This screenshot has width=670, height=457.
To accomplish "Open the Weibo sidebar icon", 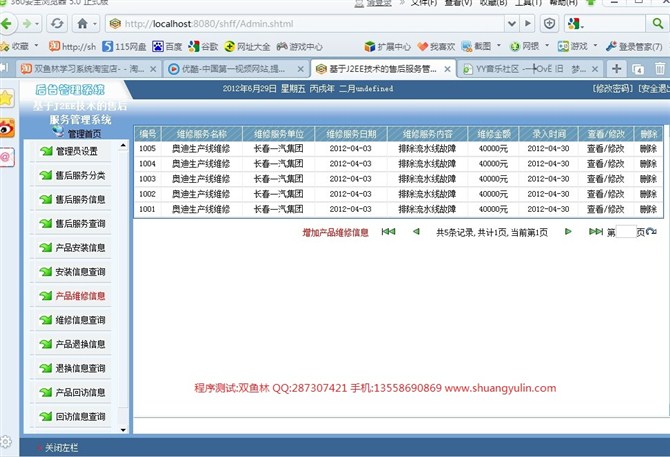I will click(x=7, y=128).
